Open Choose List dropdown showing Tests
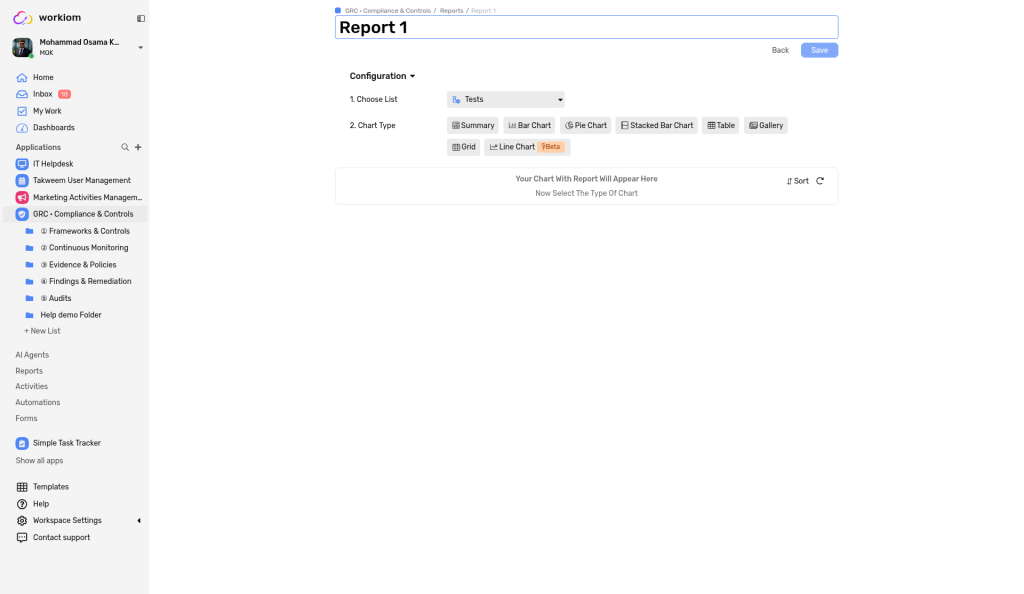Viewport: 1024px width, 594px height. pos(505,100)
